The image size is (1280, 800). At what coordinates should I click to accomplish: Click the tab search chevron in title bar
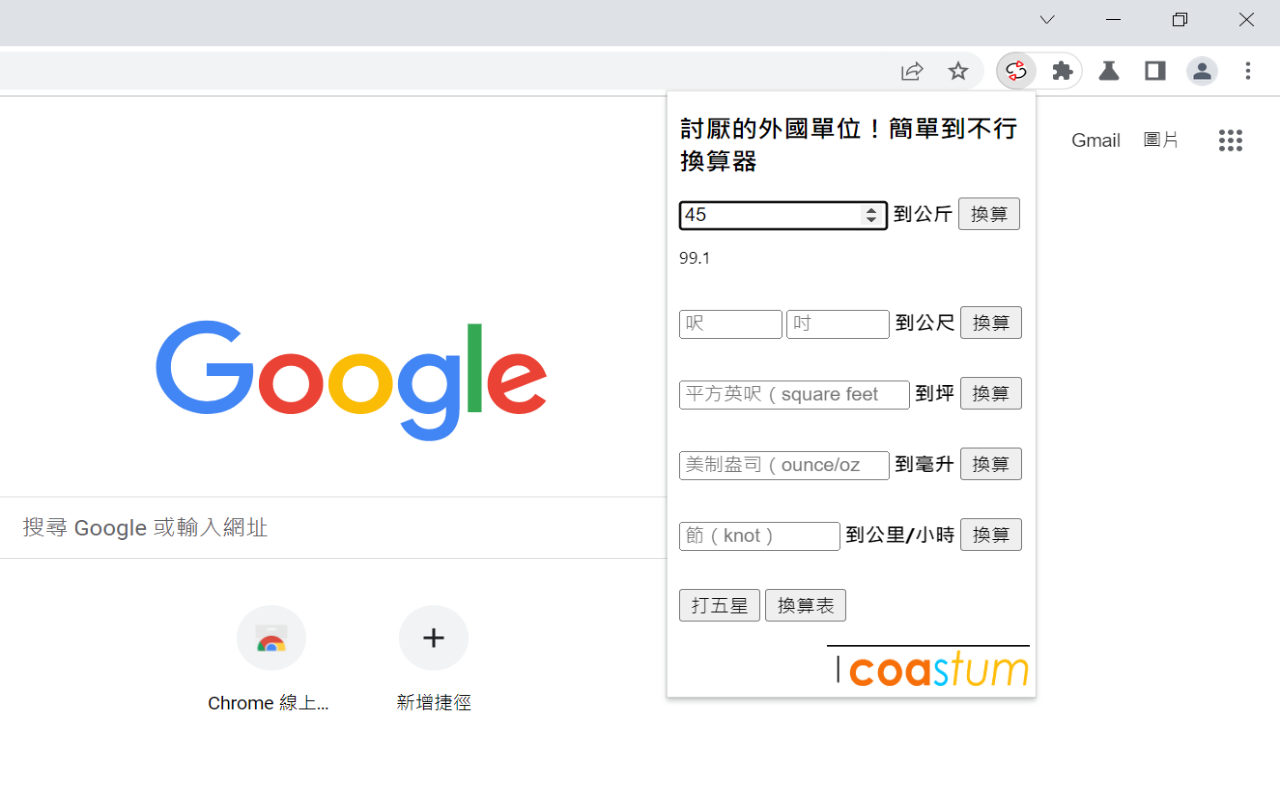[x=1047, y=20]
